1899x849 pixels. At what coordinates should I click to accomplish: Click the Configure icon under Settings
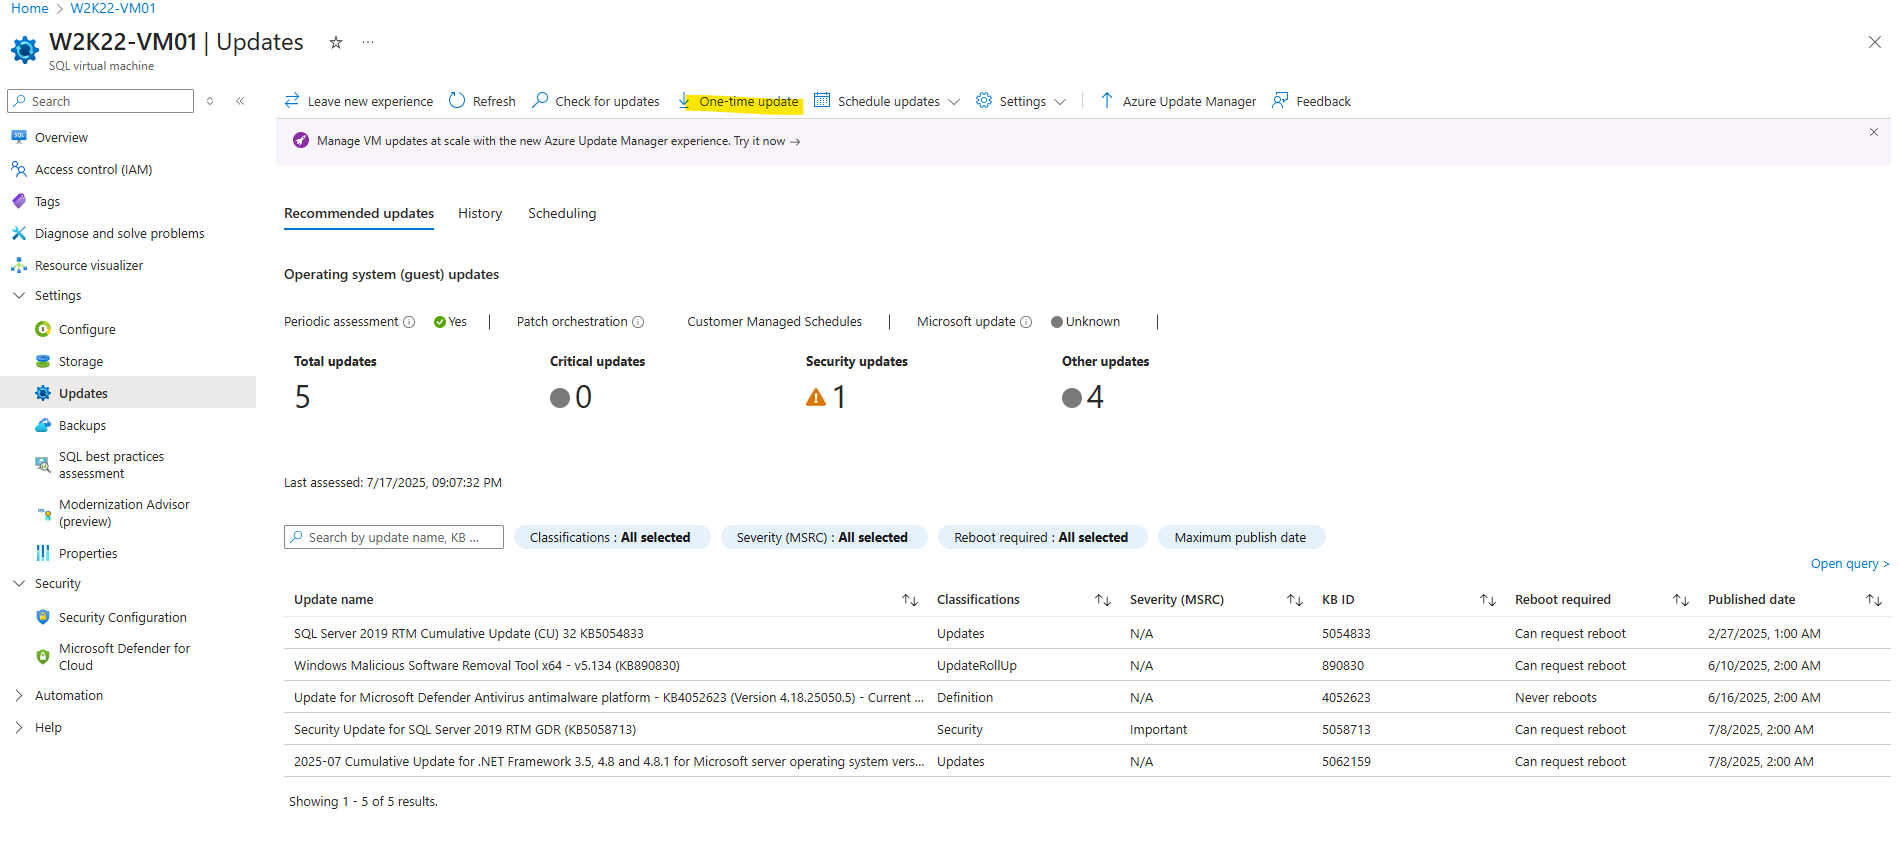tap(43, 329)
